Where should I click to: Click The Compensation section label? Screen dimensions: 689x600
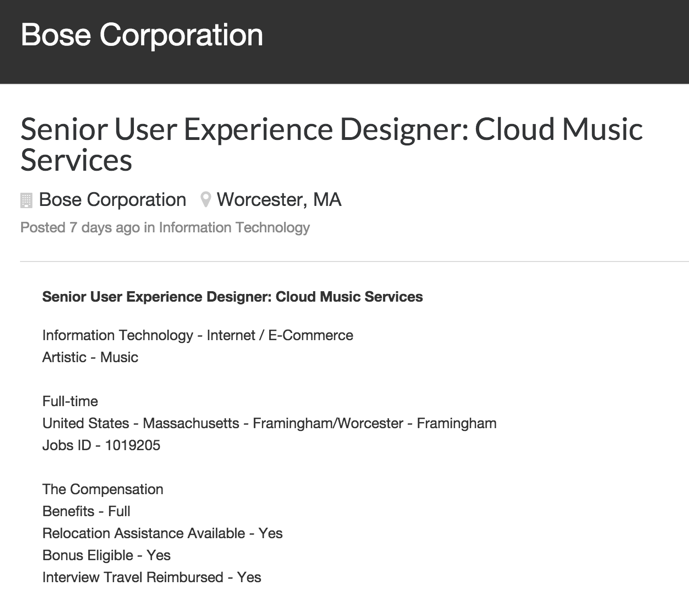(x=103, y=489)
